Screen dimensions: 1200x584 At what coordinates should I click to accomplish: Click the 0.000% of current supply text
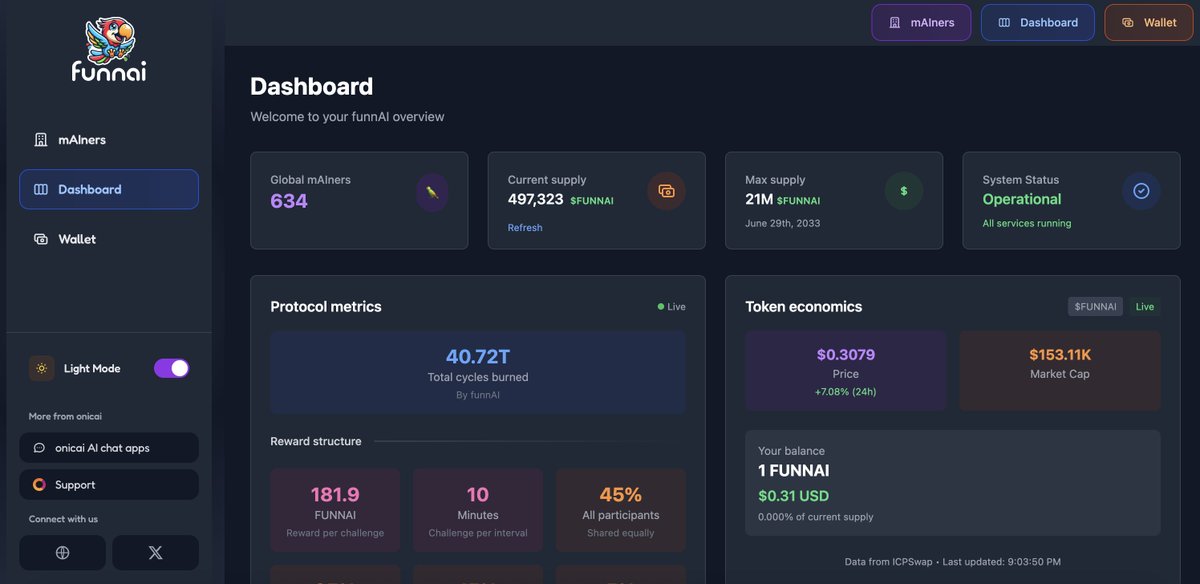pos(816,517)
